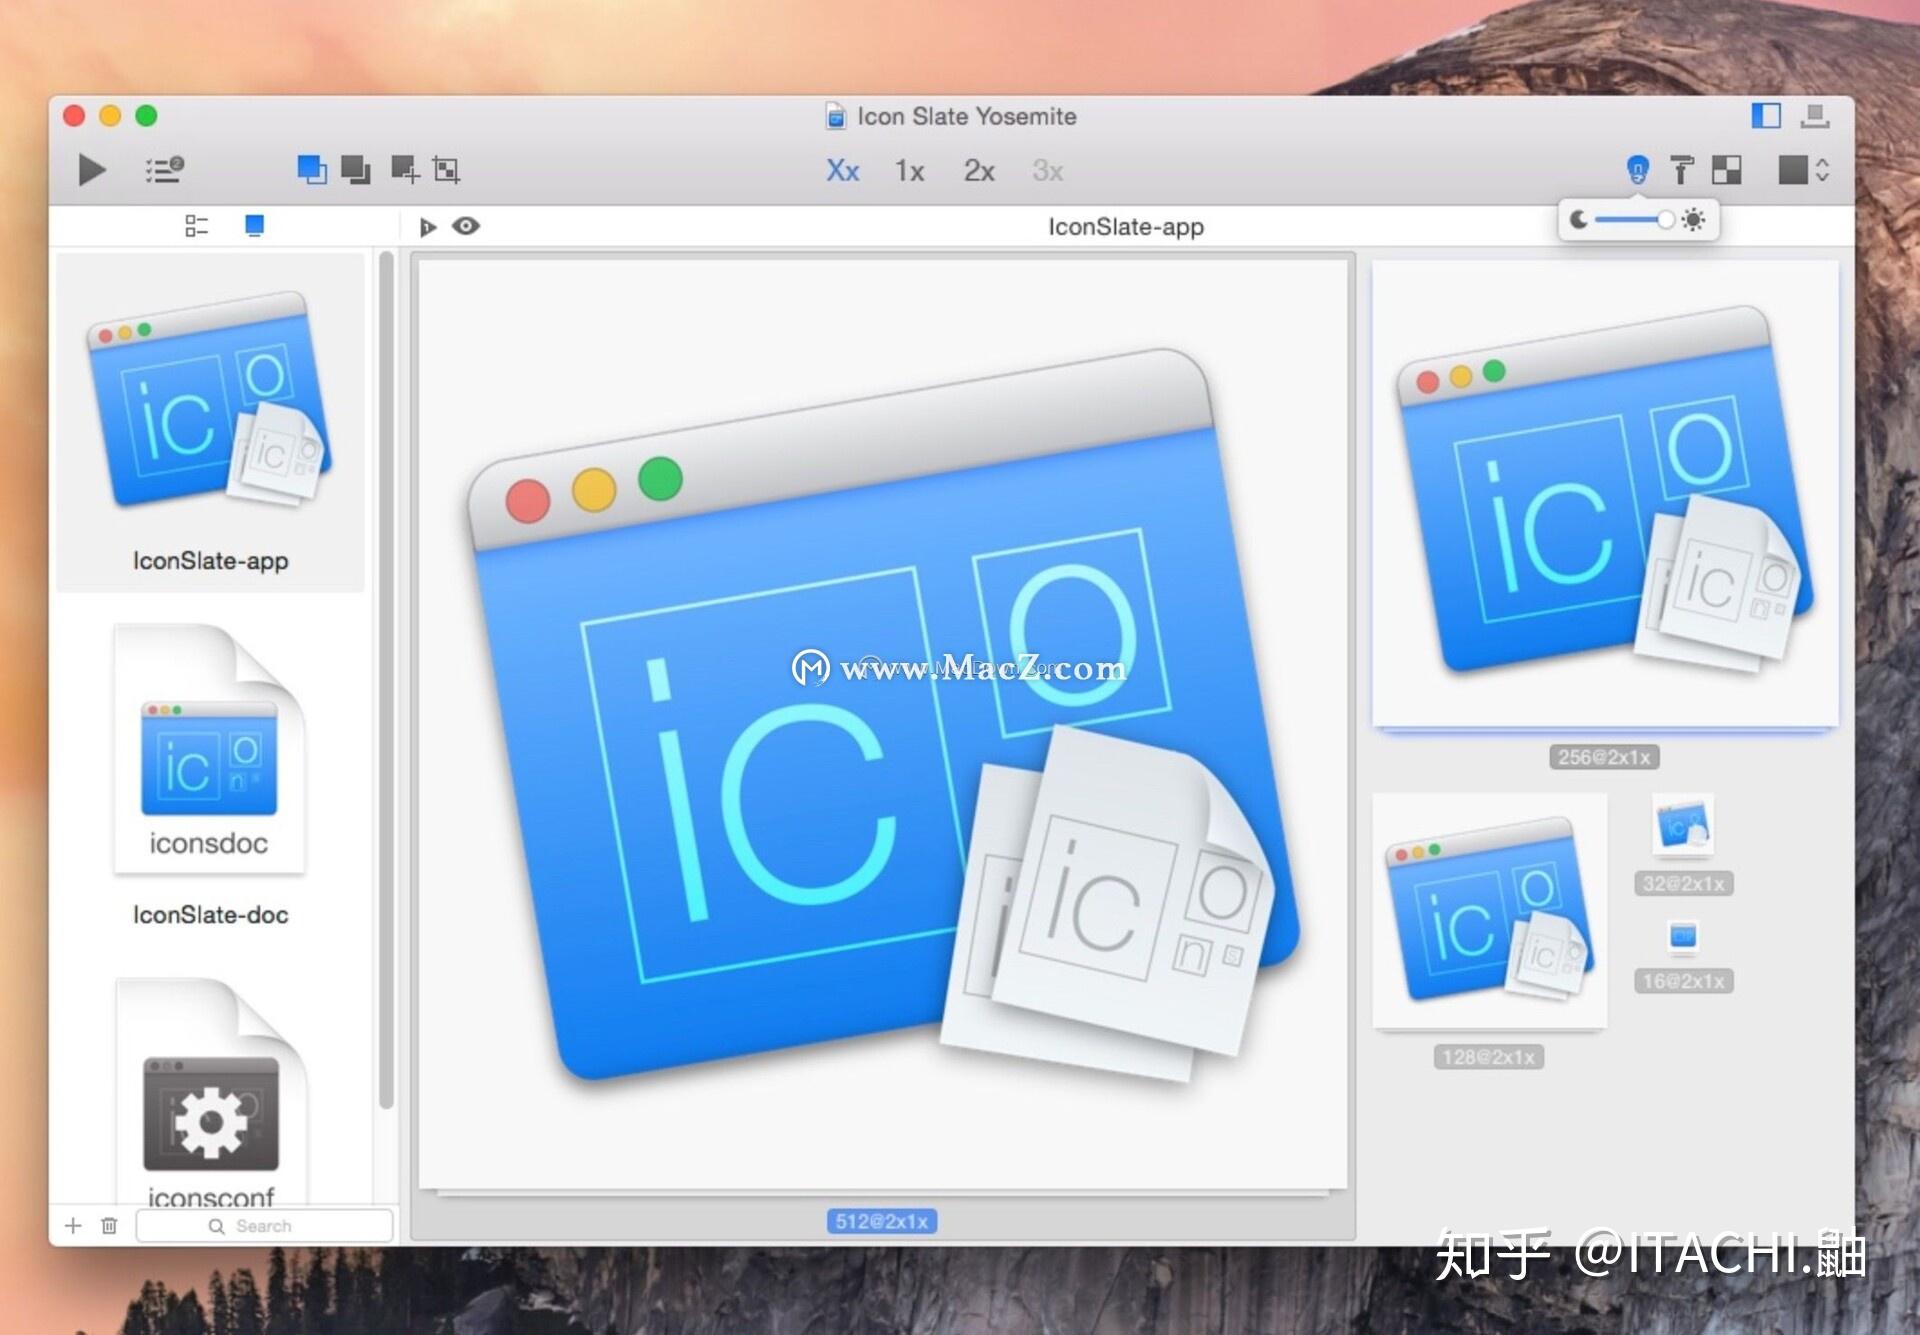1920x1335 pixels.
Task: Click the trash delete button
Action: (x=109, y=1225)
